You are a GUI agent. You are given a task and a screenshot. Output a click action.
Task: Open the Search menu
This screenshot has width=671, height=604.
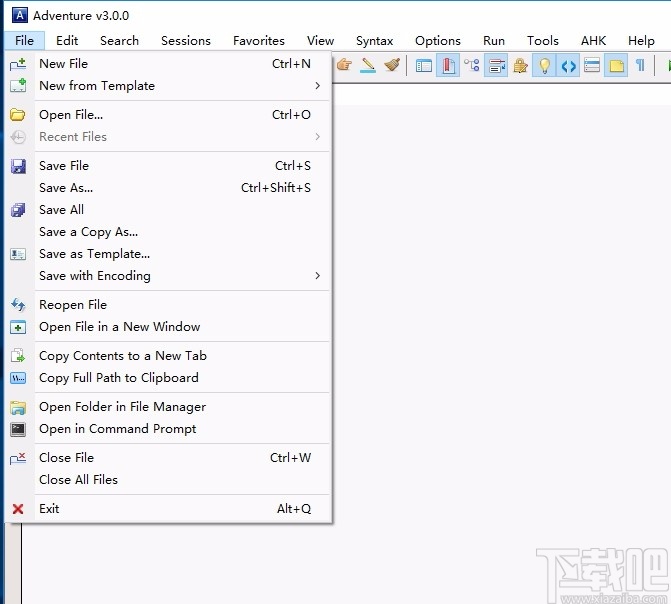coord(119,41)
